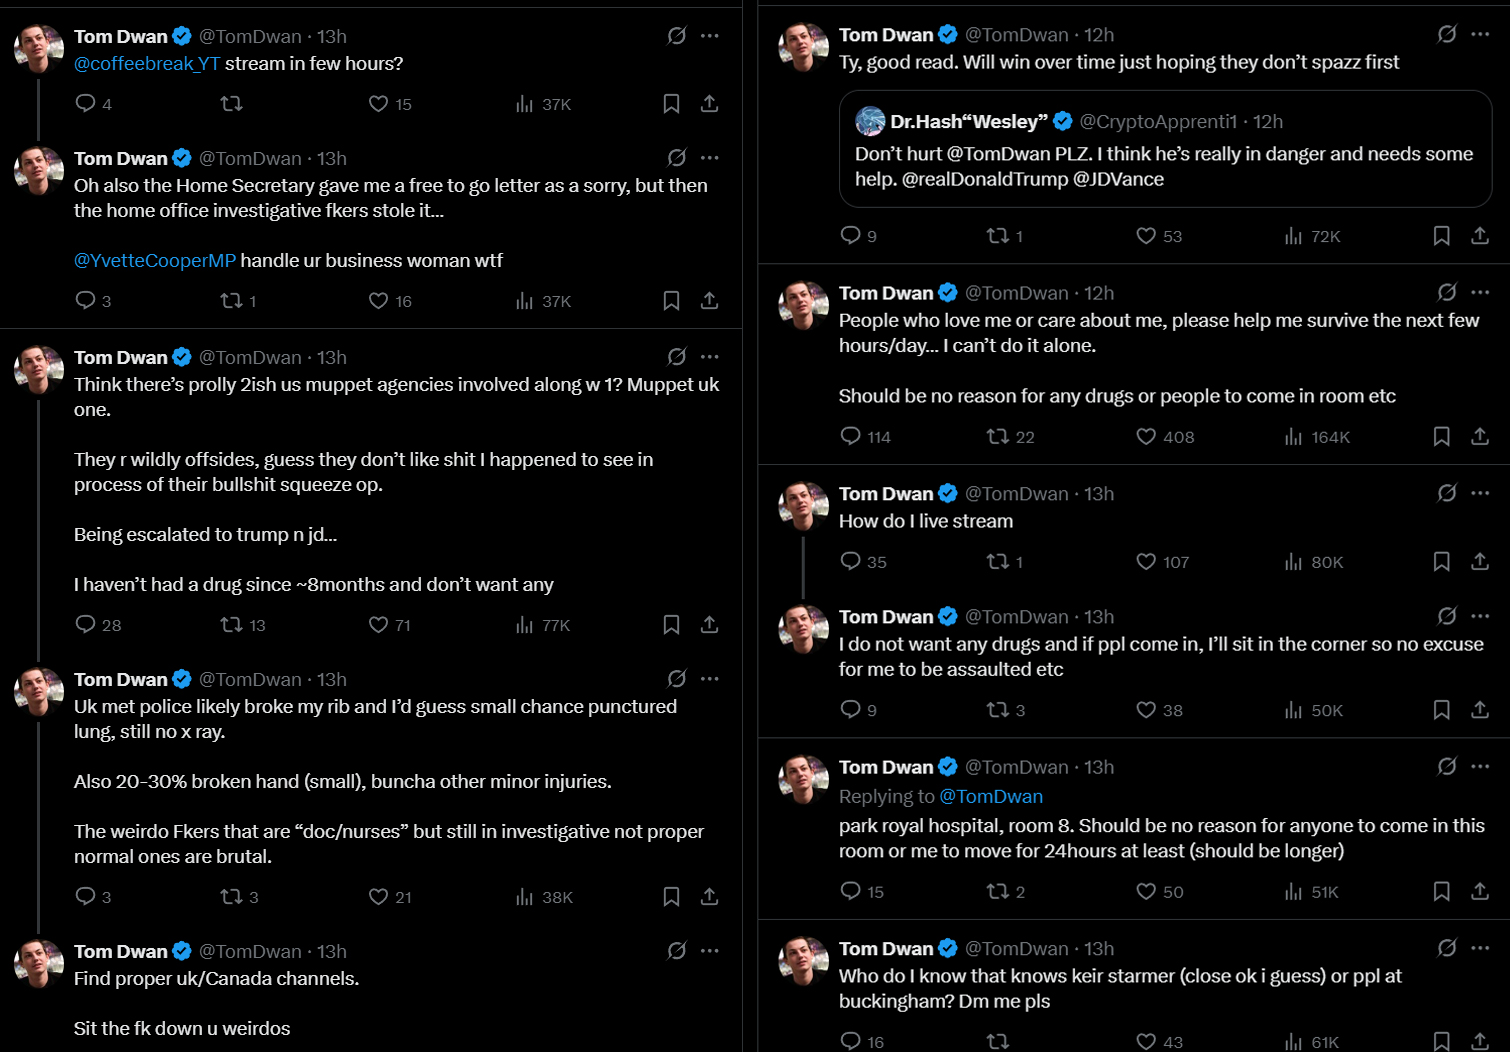The height and width of the screenshot is (1052, 1510).
Task: Click the 'Replying to @TomDwan' handle link
Action: [x=991, y=797]
